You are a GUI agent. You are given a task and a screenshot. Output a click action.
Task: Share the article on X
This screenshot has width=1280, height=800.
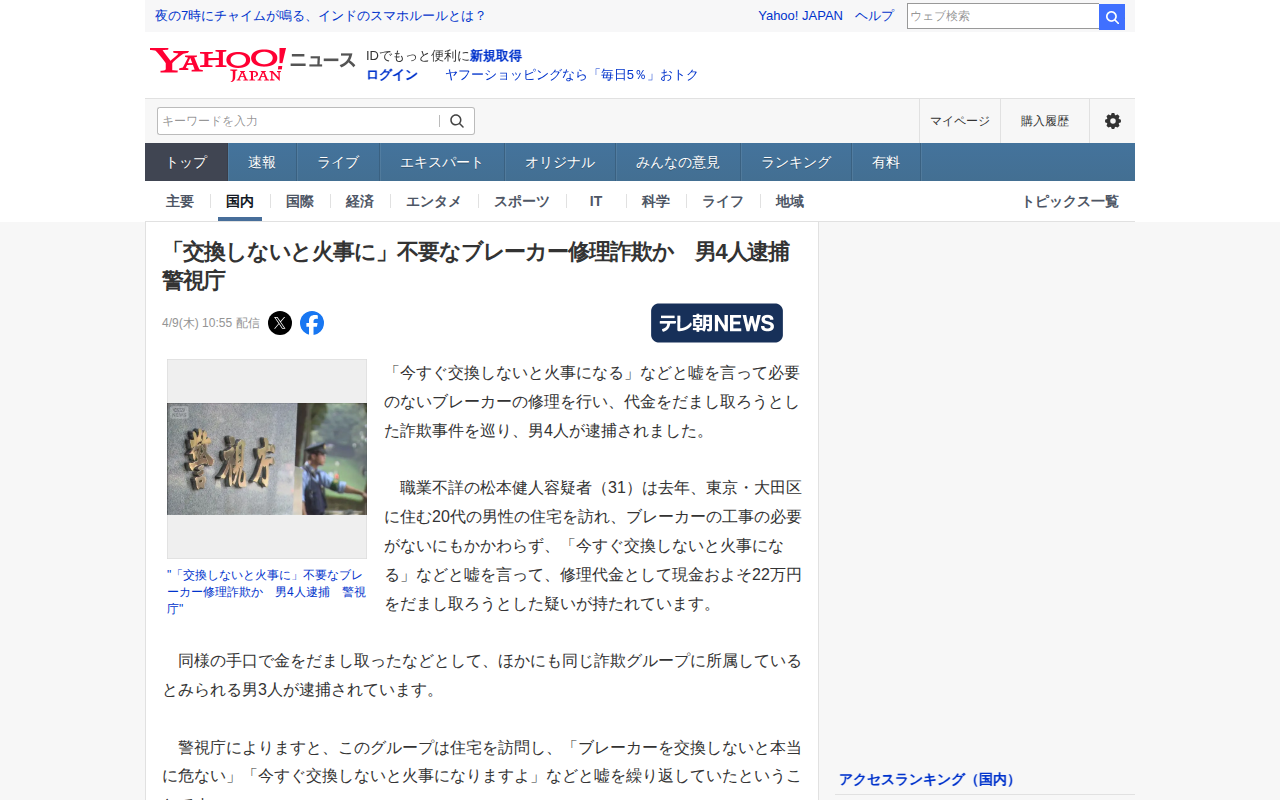pyautogui.click(x=280, y=323)
